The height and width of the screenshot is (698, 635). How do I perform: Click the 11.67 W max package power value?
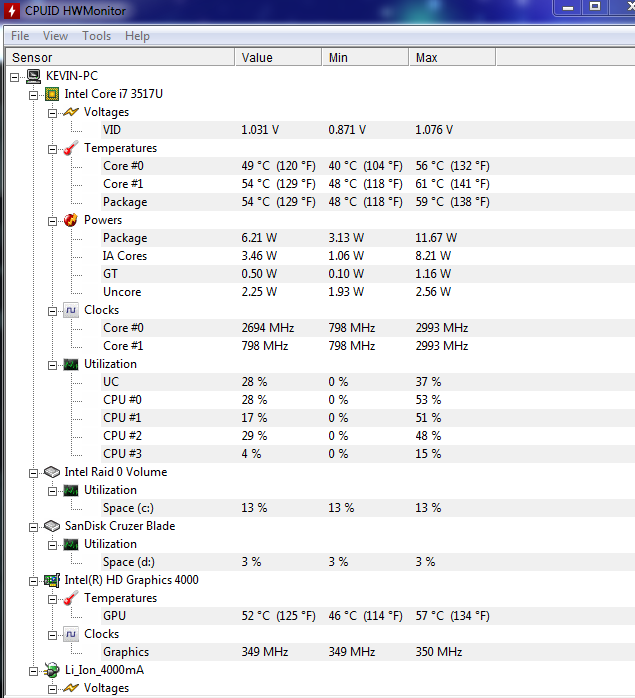(x=436, y=238)
